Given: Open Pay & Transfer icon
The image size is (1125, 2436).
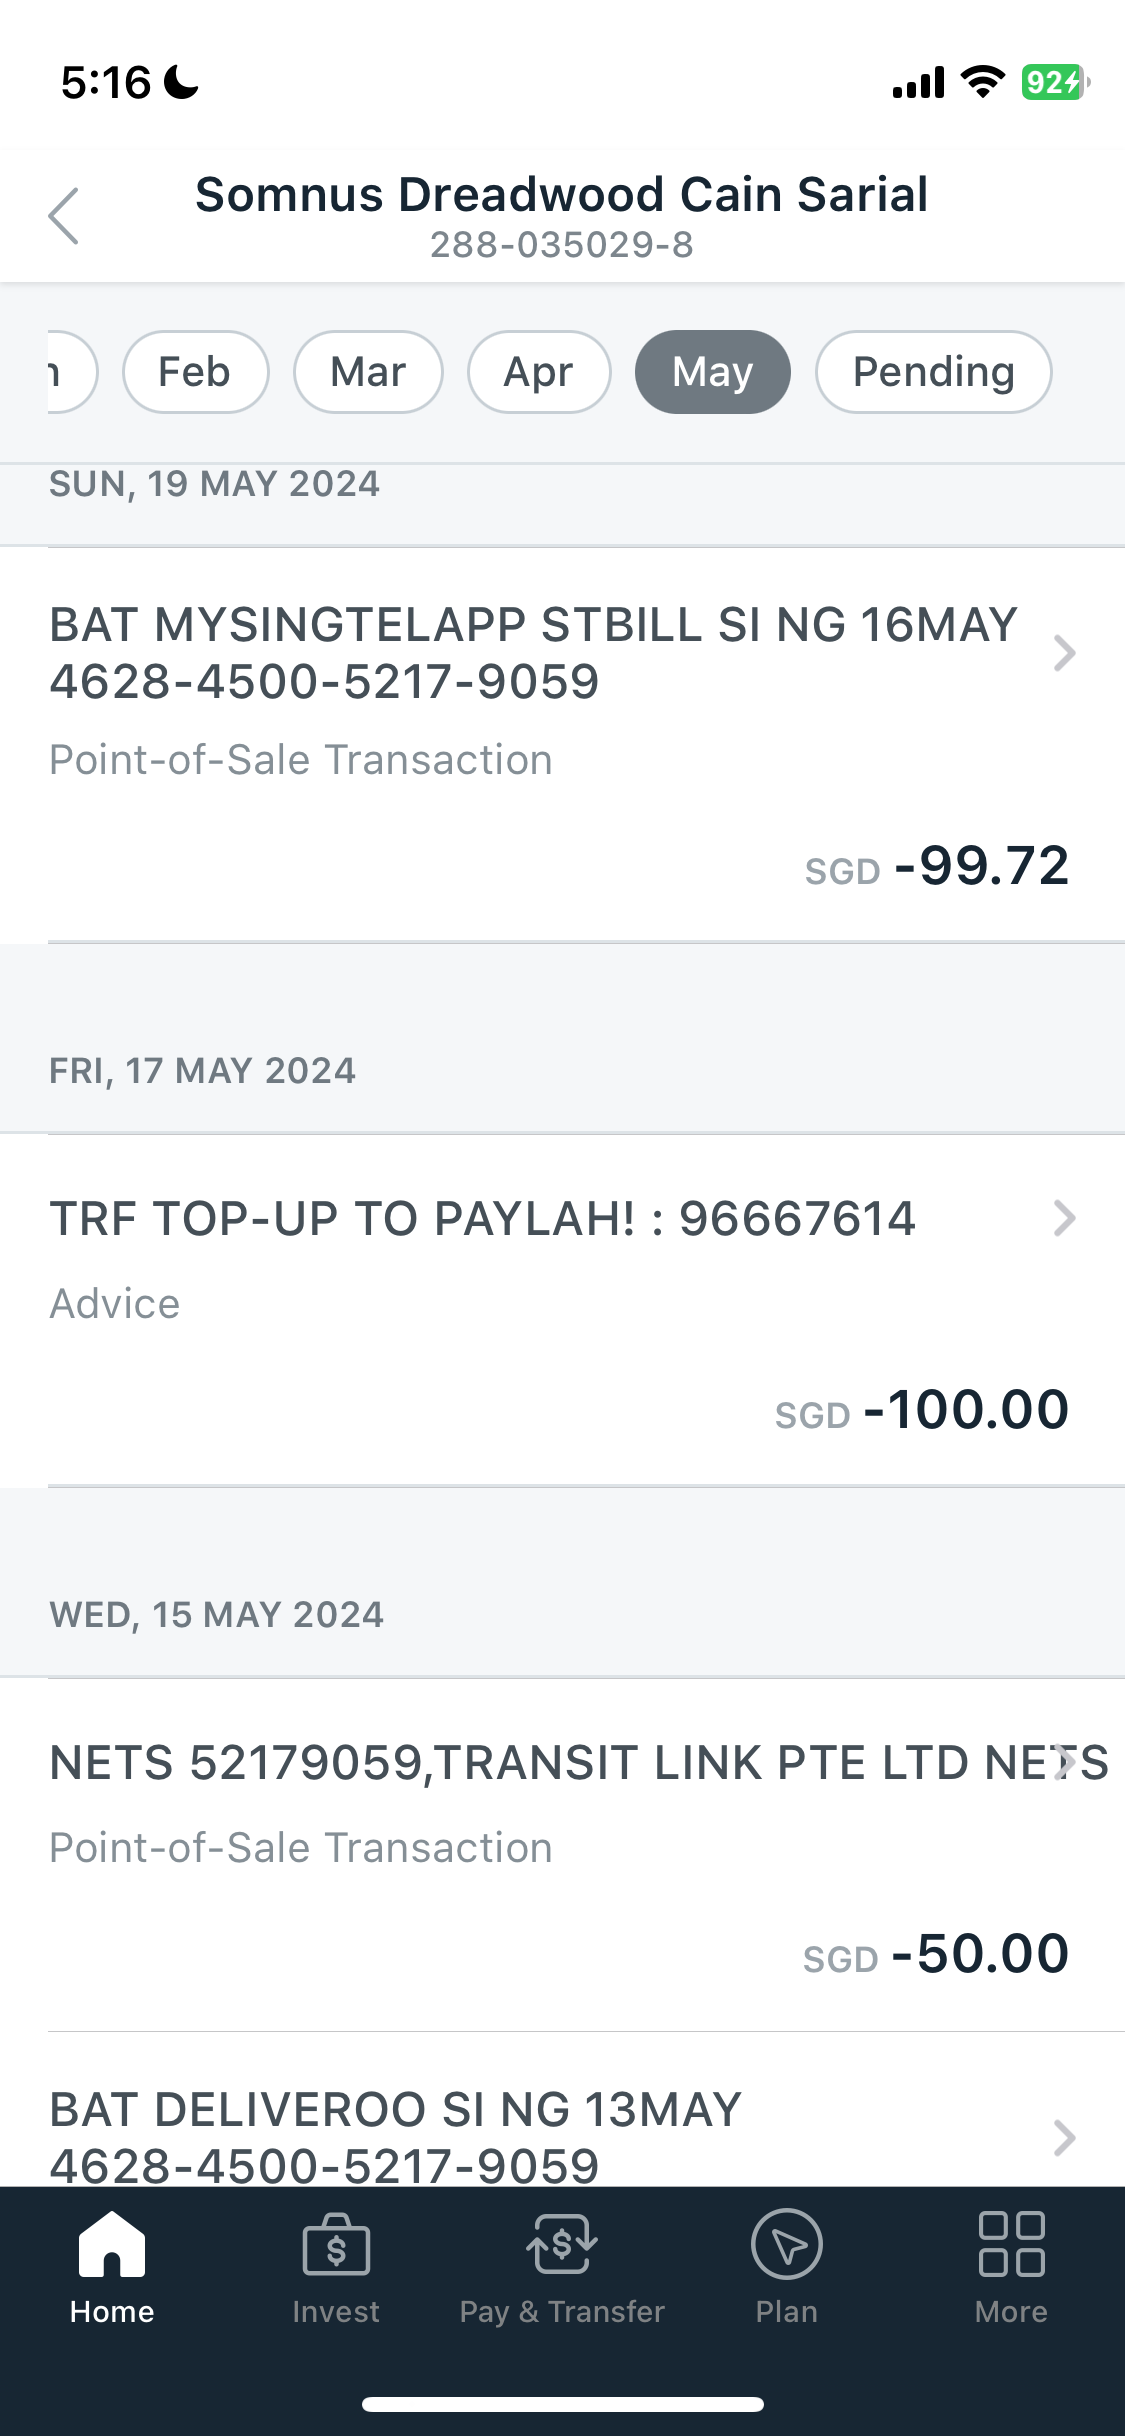Looking at the screenshot, I should (562, 2244).
